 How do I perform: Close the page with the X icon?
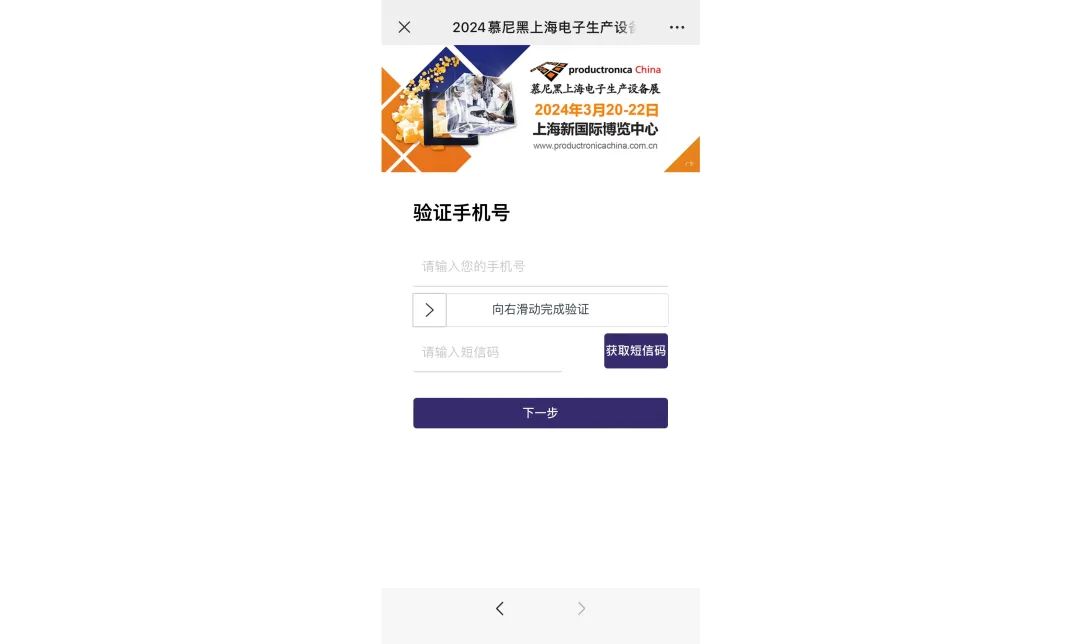pyautogui.click(x=404, y=27)
